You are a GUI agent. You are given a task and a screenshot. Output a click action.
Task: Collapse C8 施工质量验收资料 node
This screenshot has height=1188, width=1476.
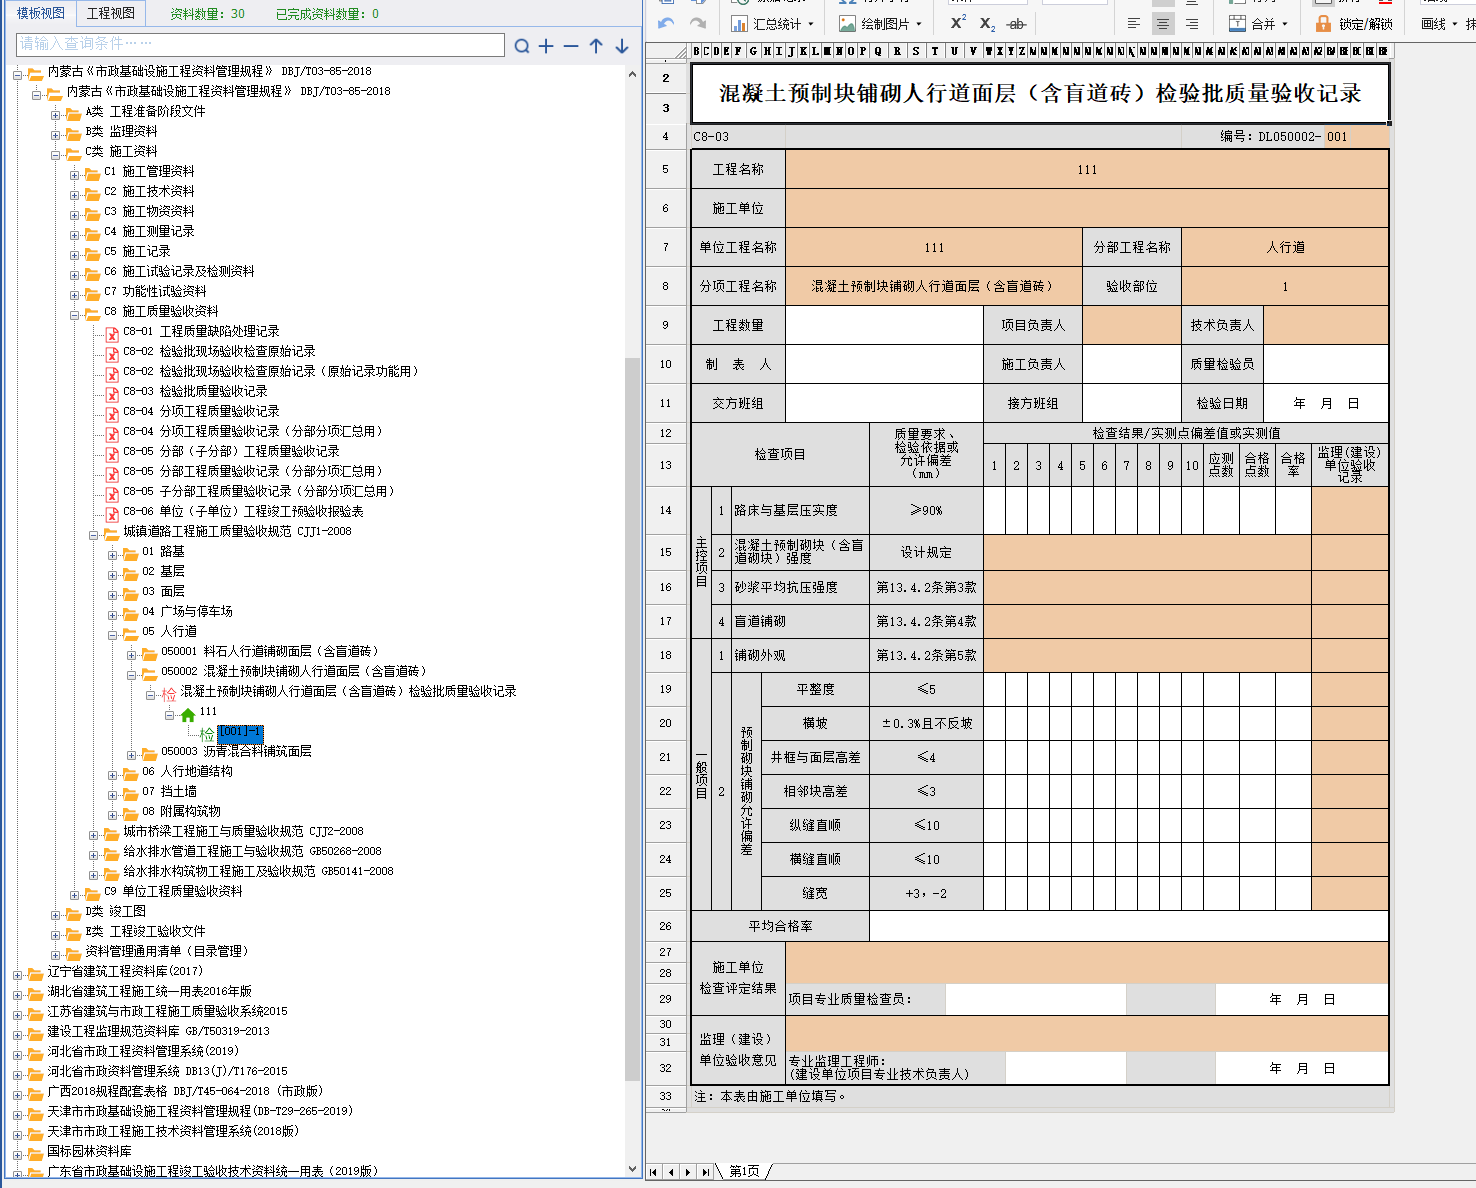tap(75, 314)
